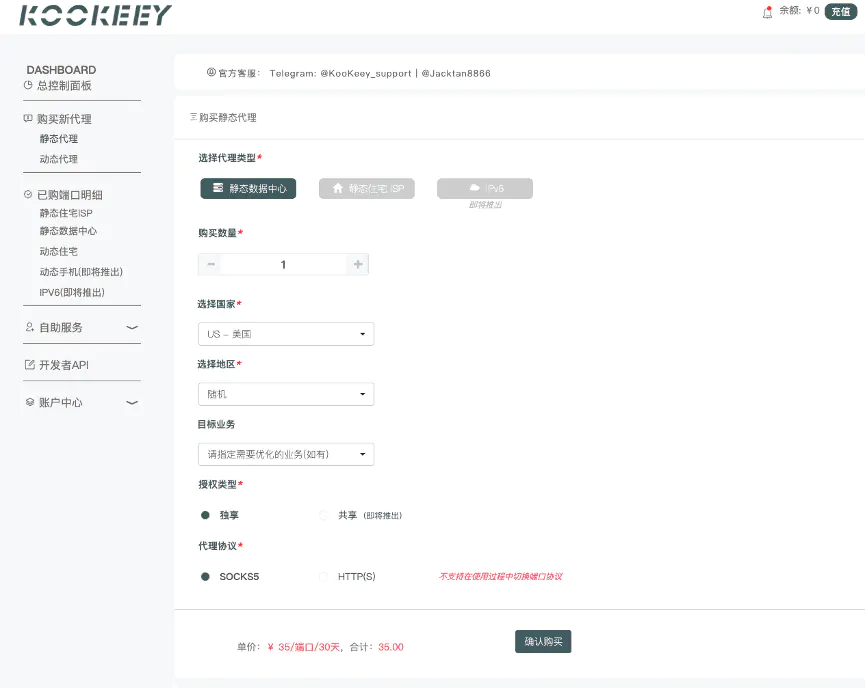Click the notification bell icon

[767, 12]
